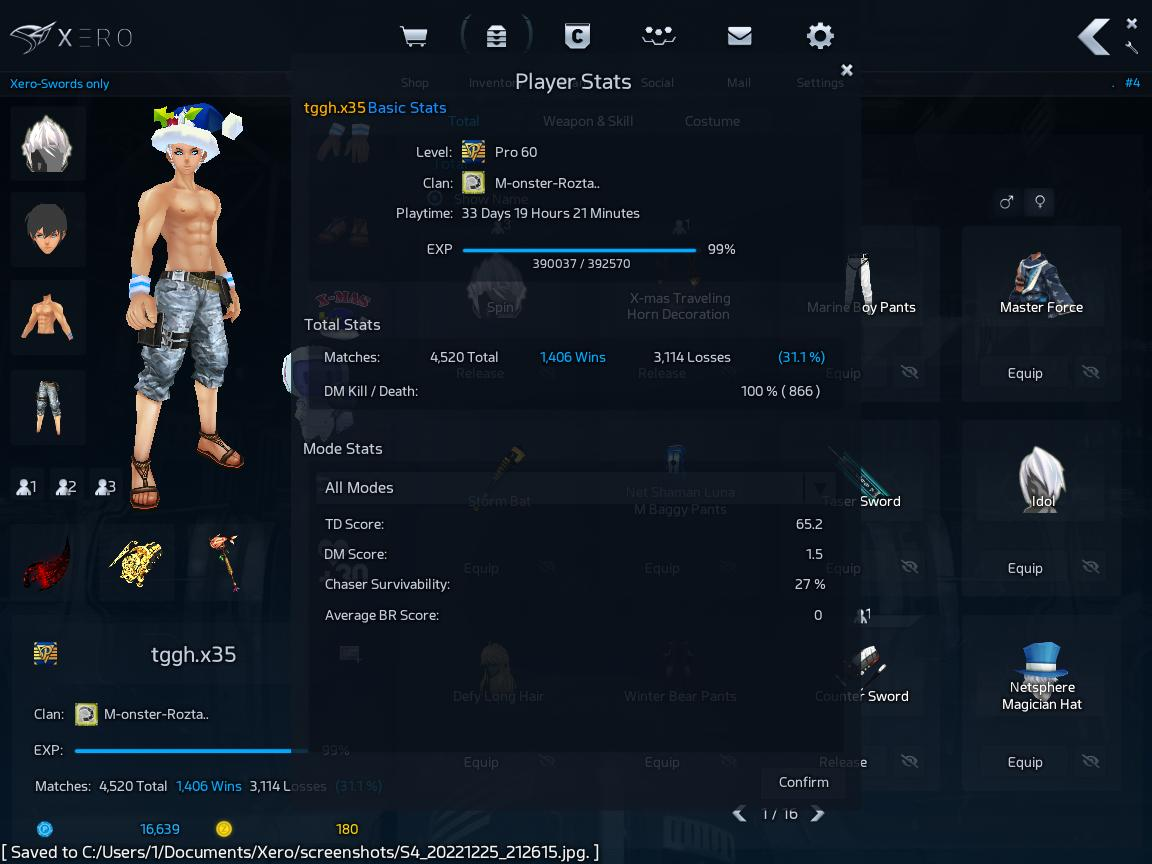Hide the Netsphere Magician Hat item
The image size is (1152, 864).
[x=1091, y=762]
